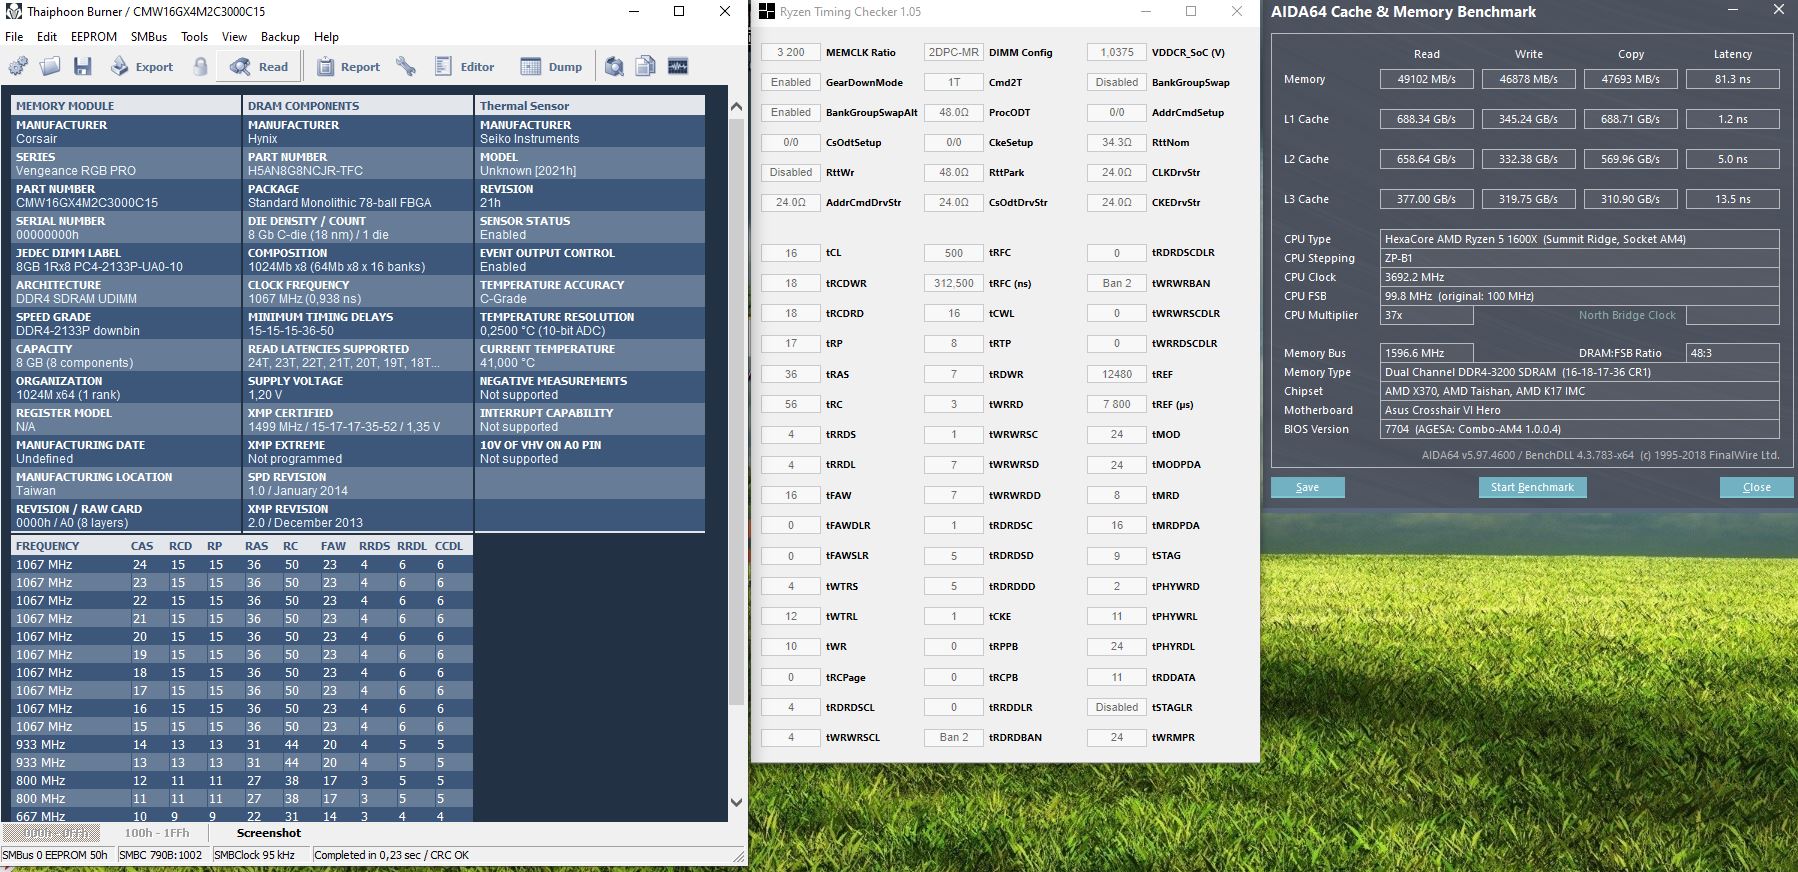
Task: Click the GearDownMode value field
Action: point(791,82)
